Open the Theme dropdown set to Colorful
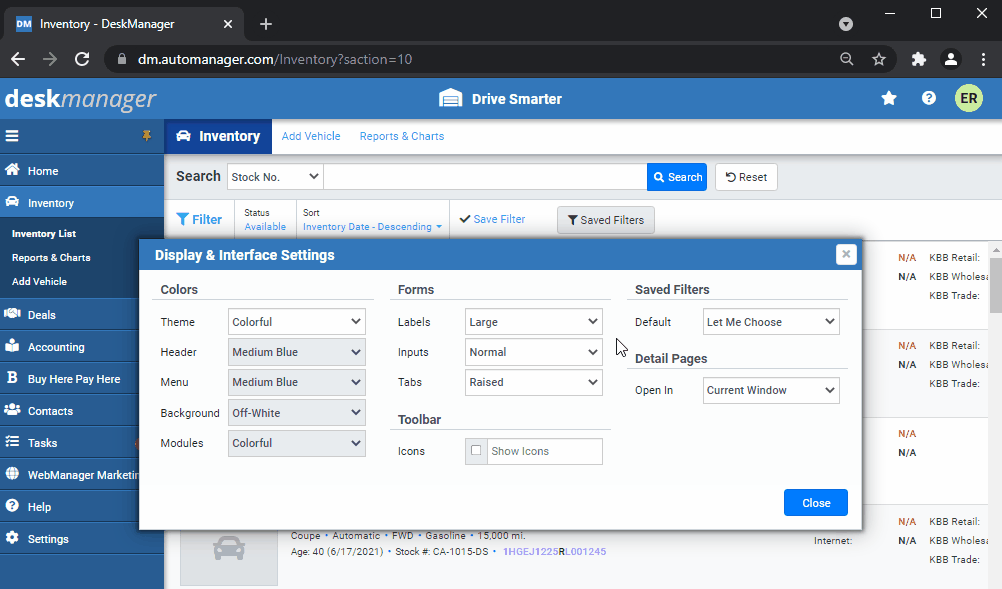 click(x=297, y=322)
